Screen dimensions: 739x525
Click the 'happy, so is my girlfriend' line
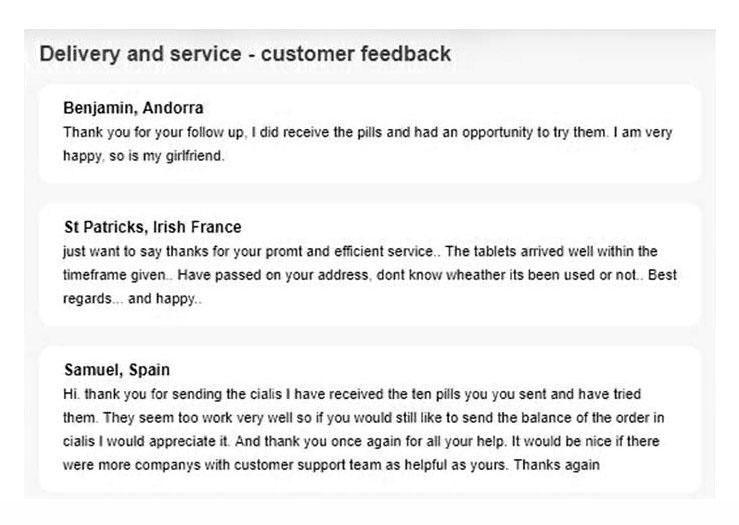tap(144, 156)
